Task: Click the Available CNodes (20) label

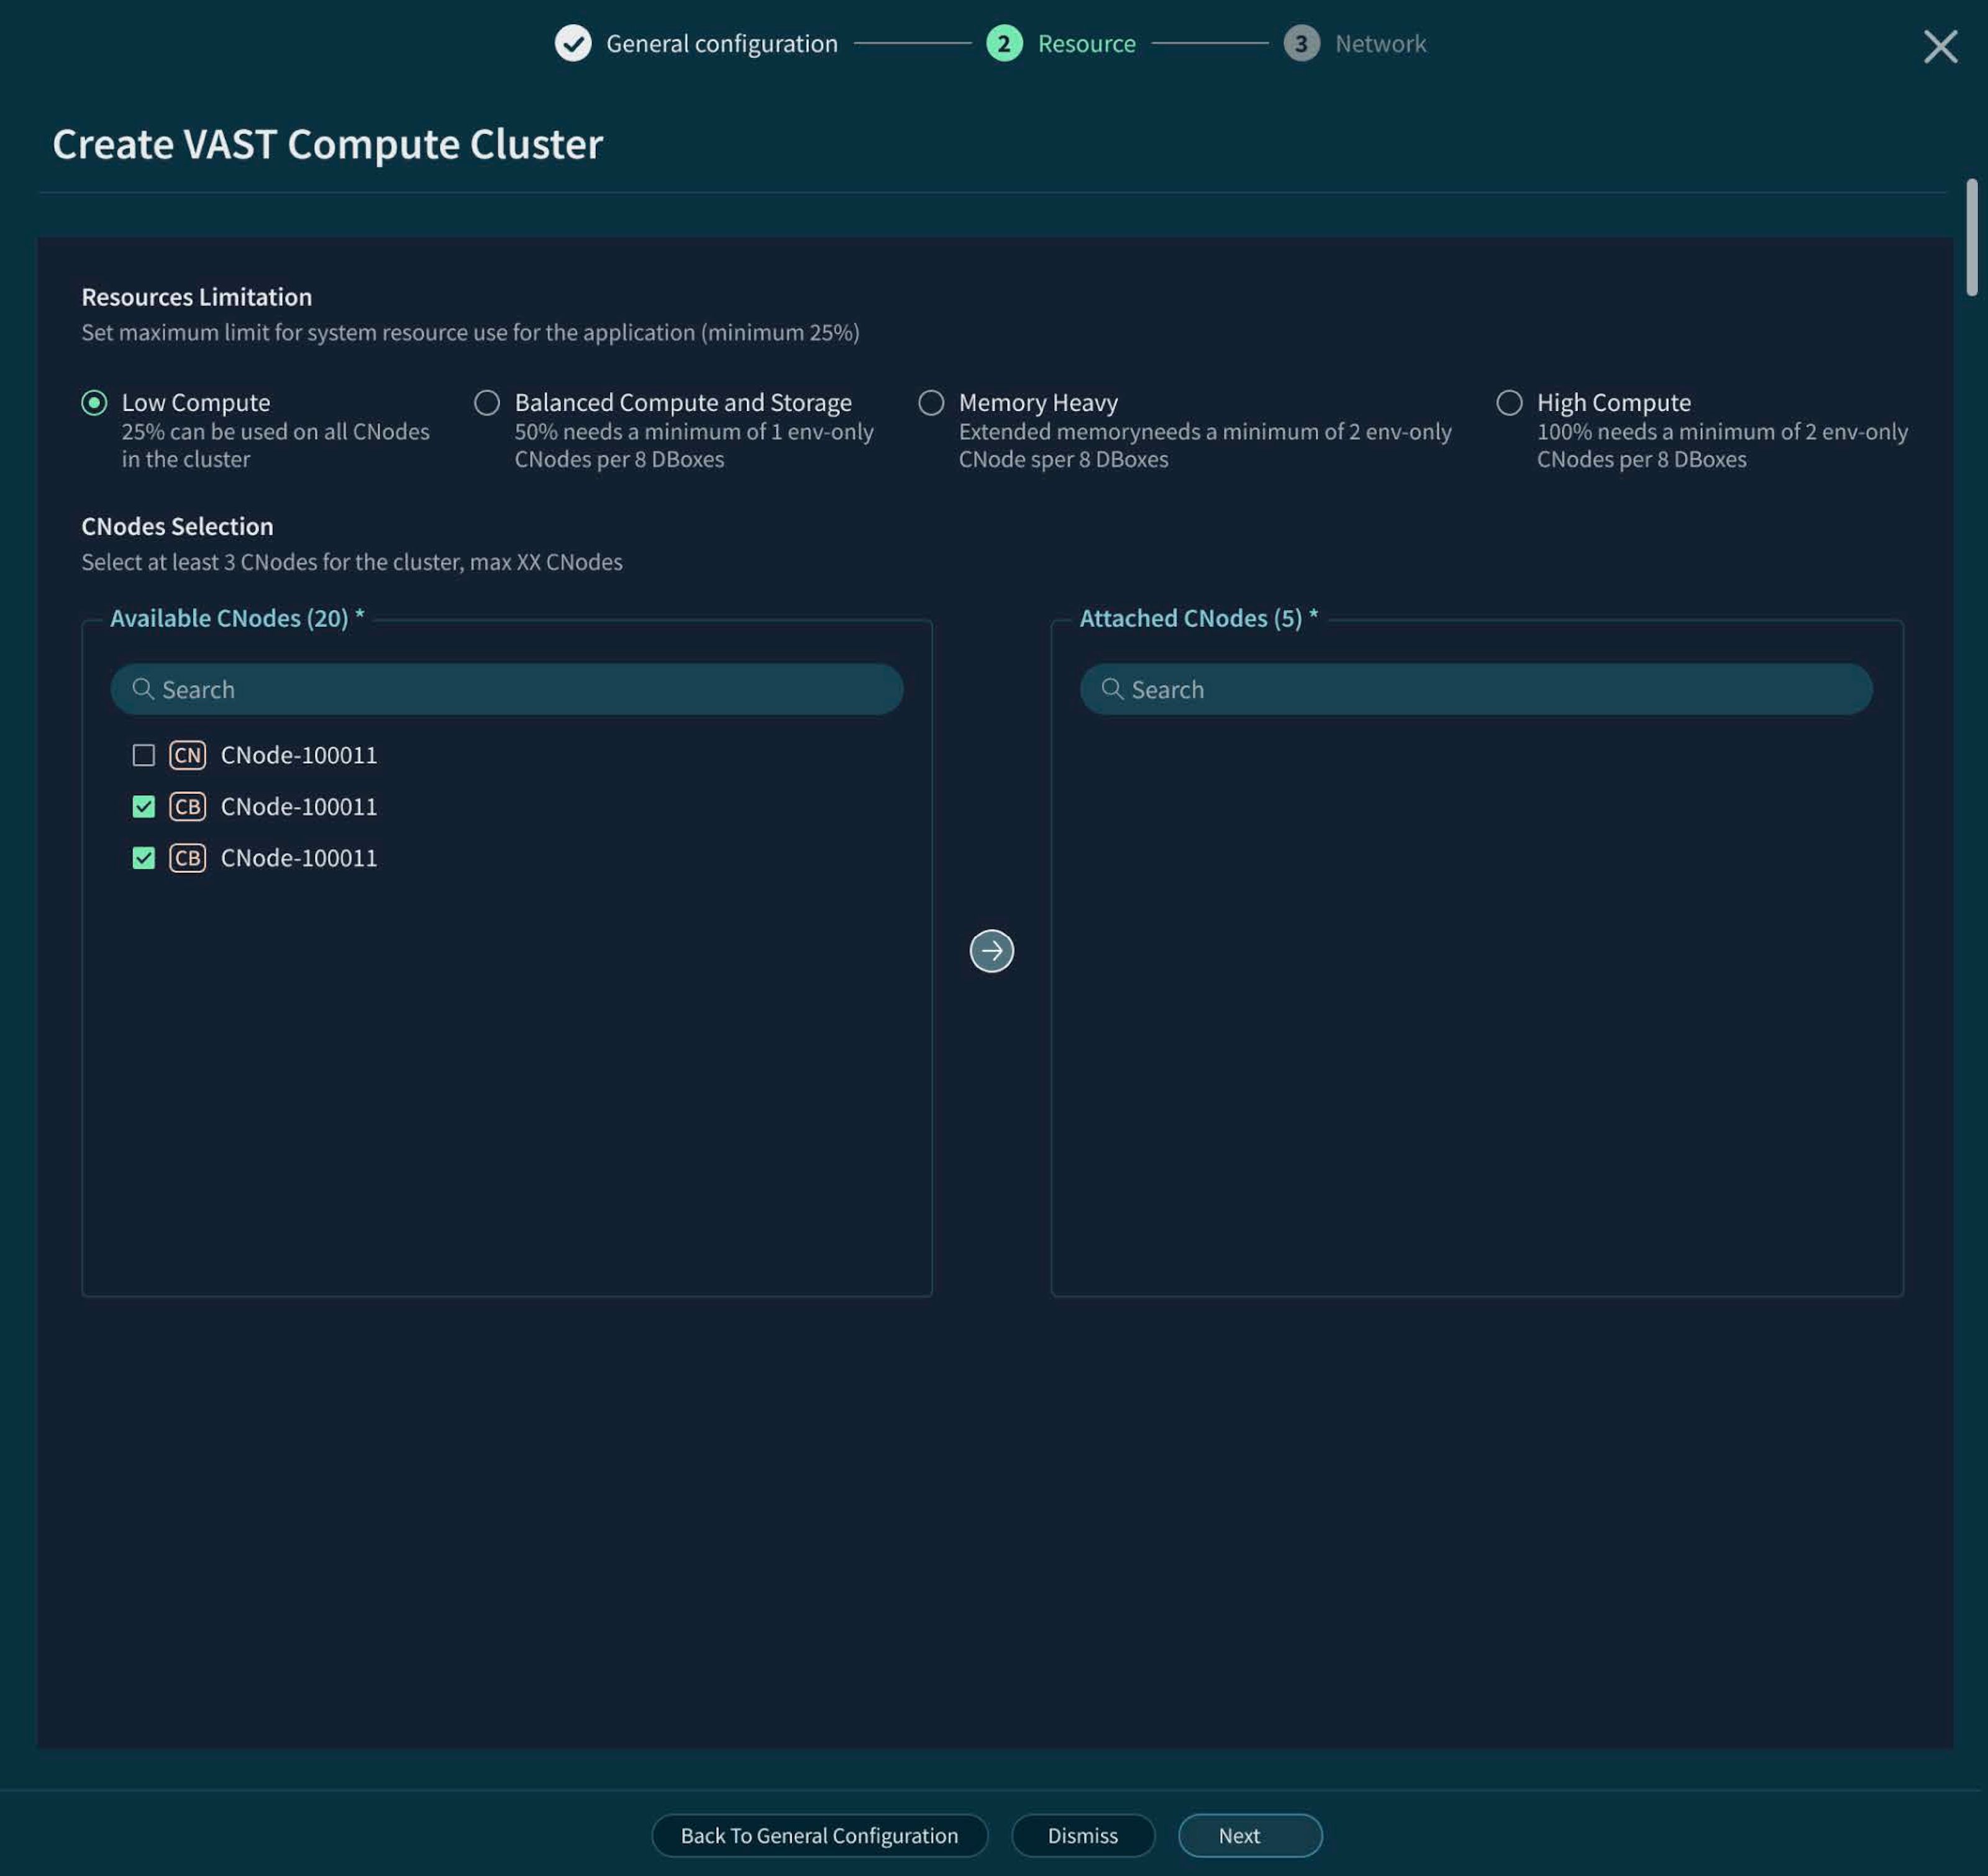Action: [x=237, y=618]
